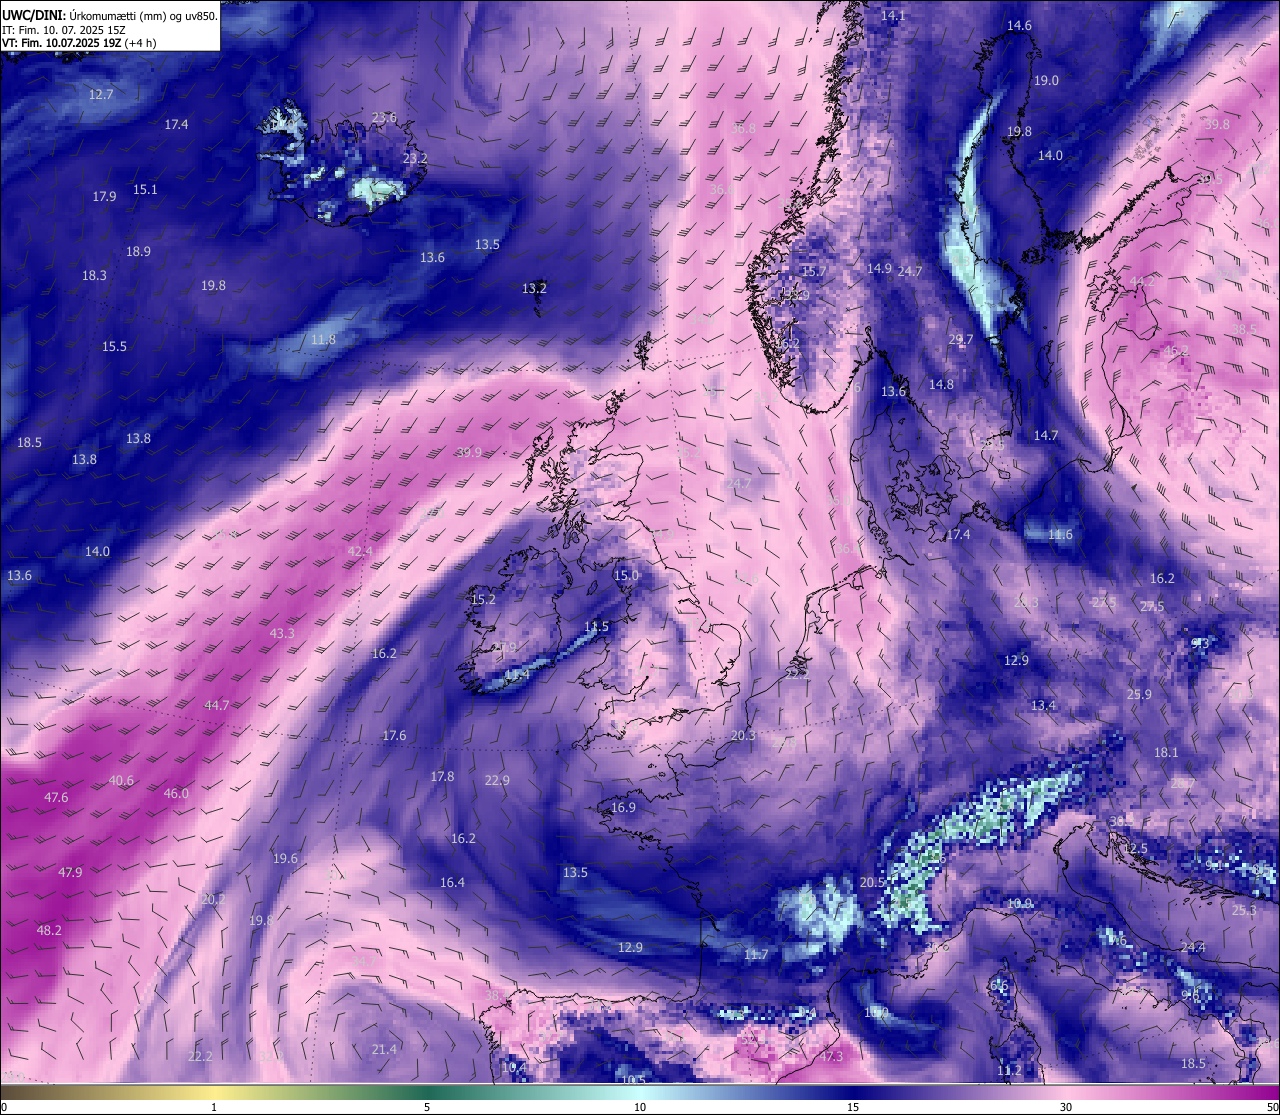Click the 11.7 value over southern France
The image size is (1280, 1115).
click(x=756, y=955)
